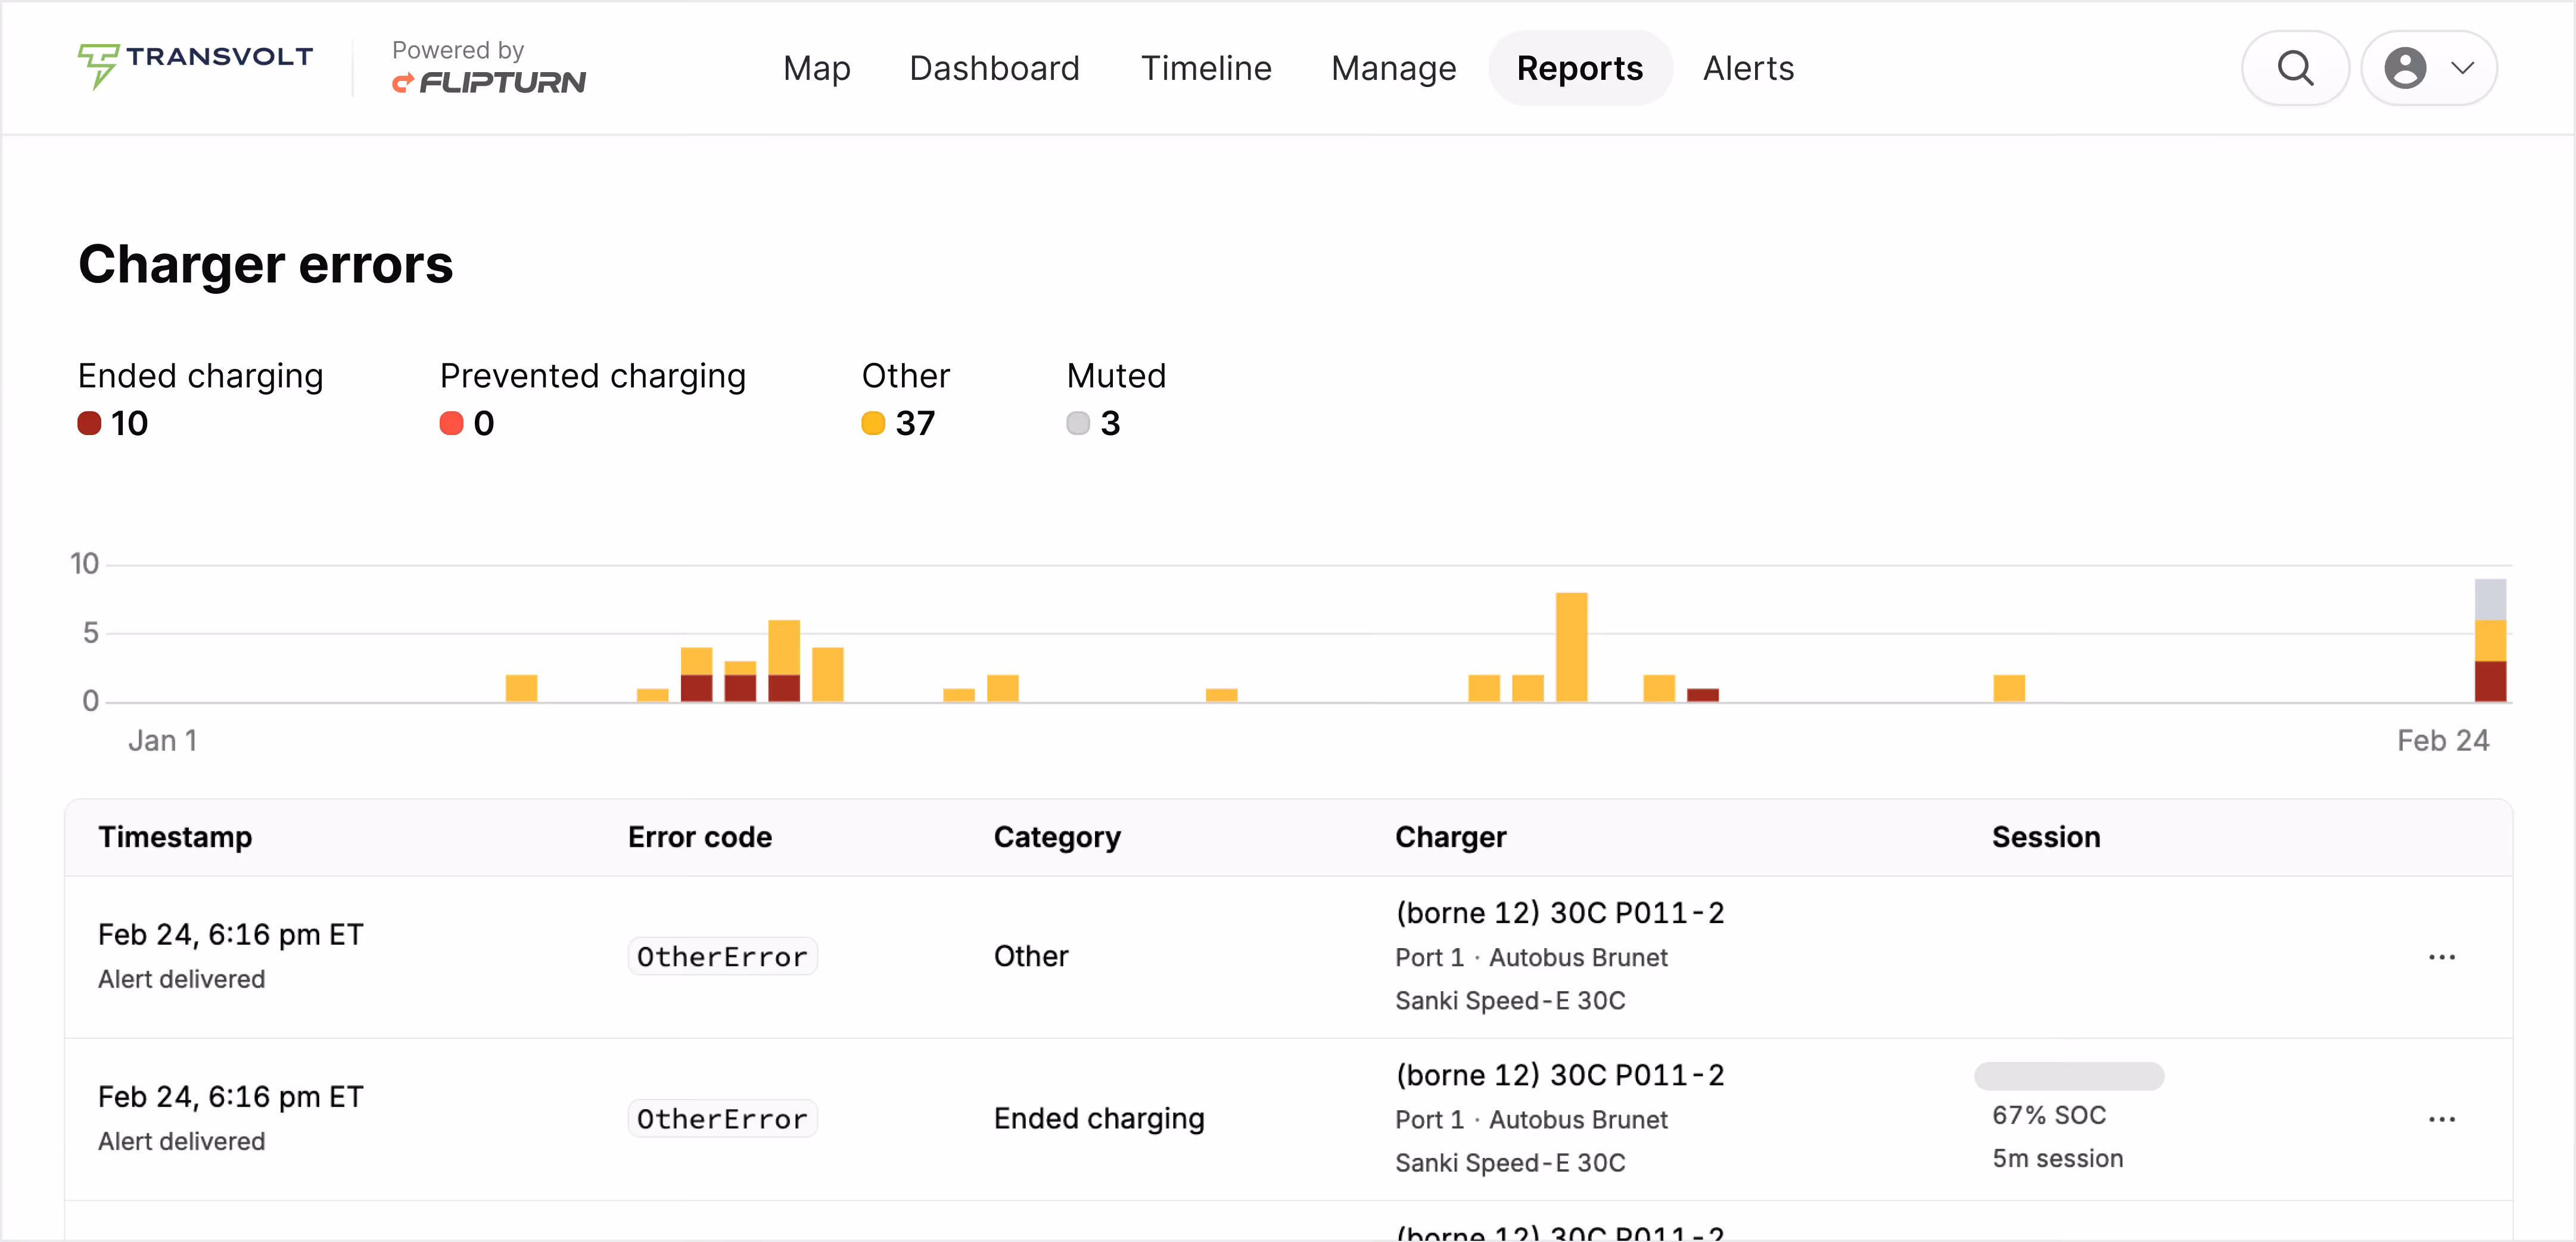The width and height of the screenshot is (2576, 1242).
Task: Open the ellipsis menu for the first OtherError row
Action: tap(2443, 957)
